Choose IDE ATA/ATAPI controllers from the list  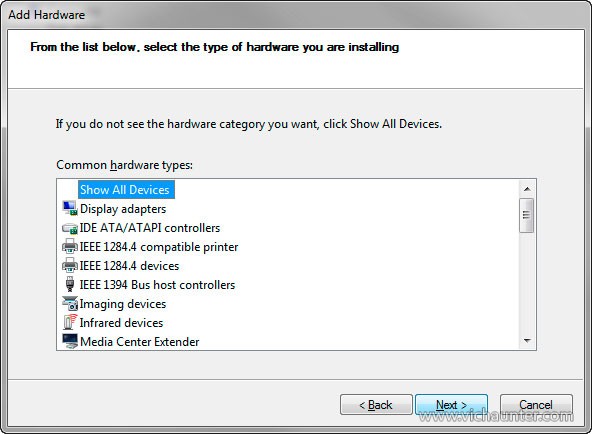coord(150,228)
